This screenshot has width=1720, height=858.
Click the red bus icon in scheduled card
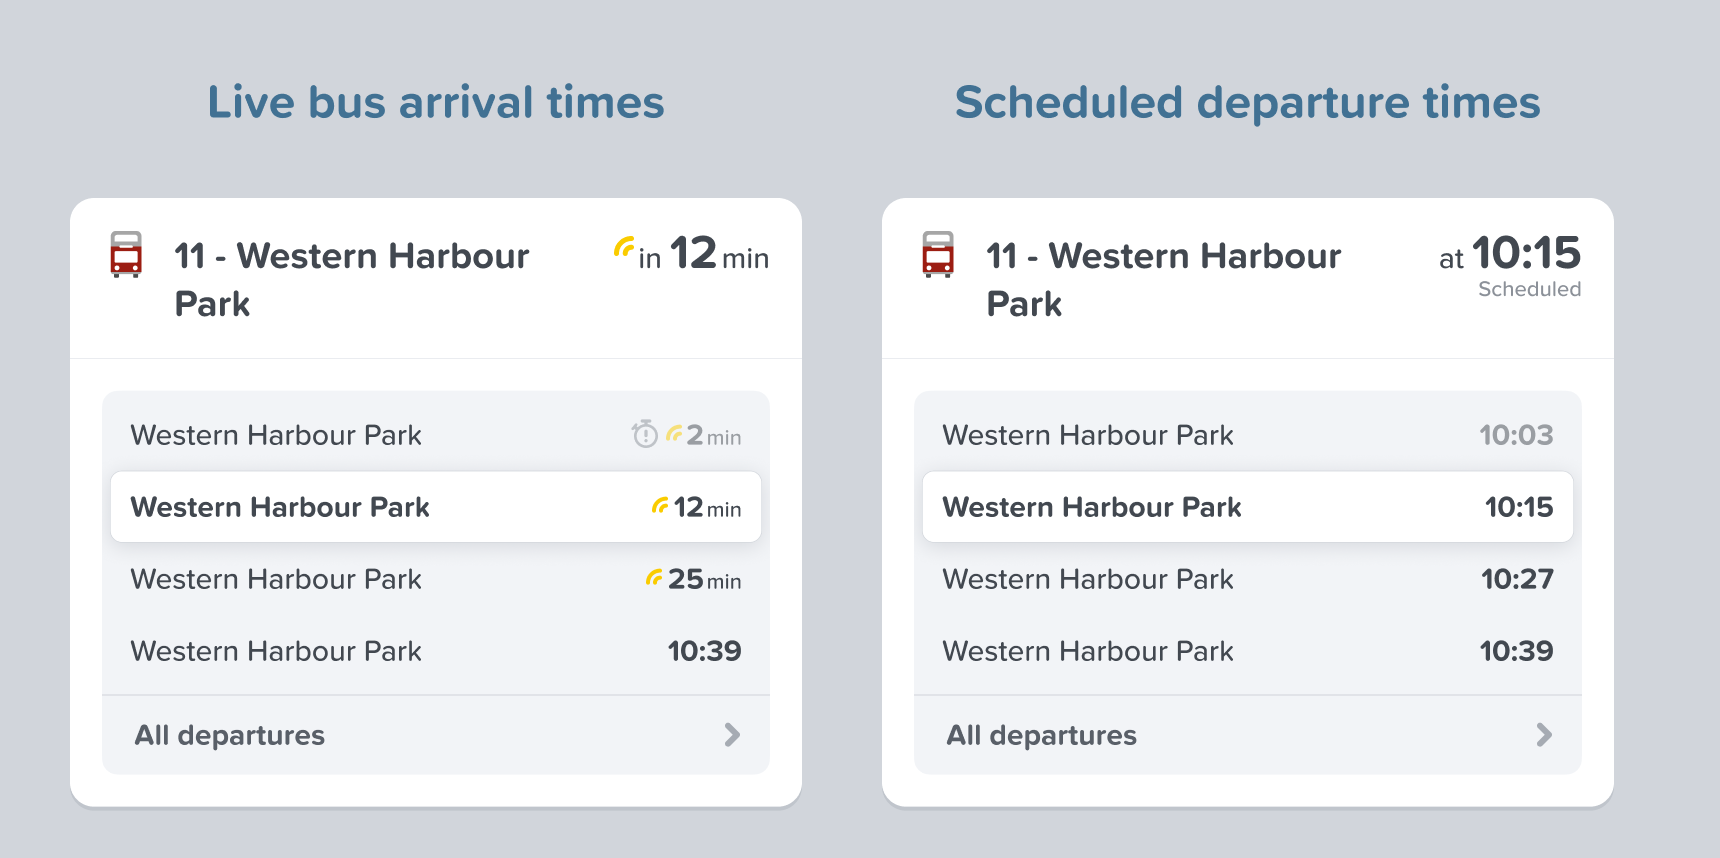pyautogui.click(x=938, y=255)
